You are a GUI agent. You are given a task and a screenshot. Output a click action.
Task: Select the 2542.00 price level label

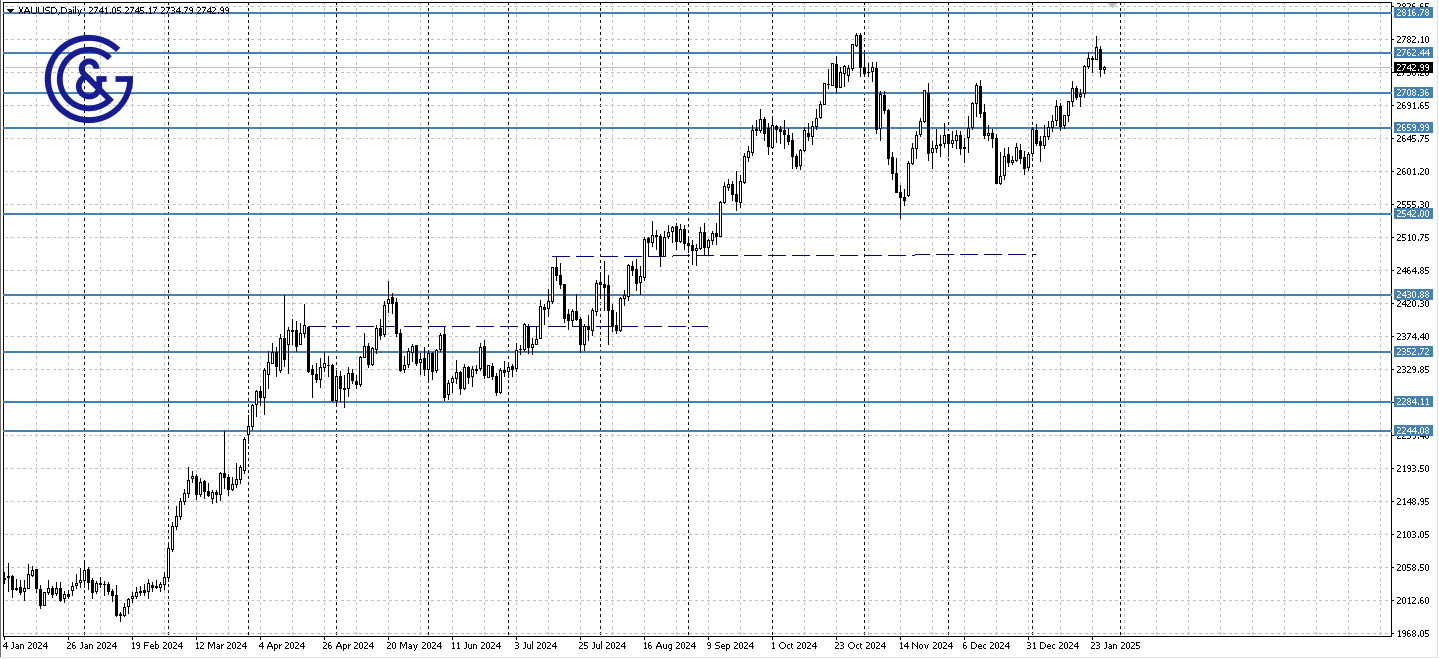(1415, 213)
